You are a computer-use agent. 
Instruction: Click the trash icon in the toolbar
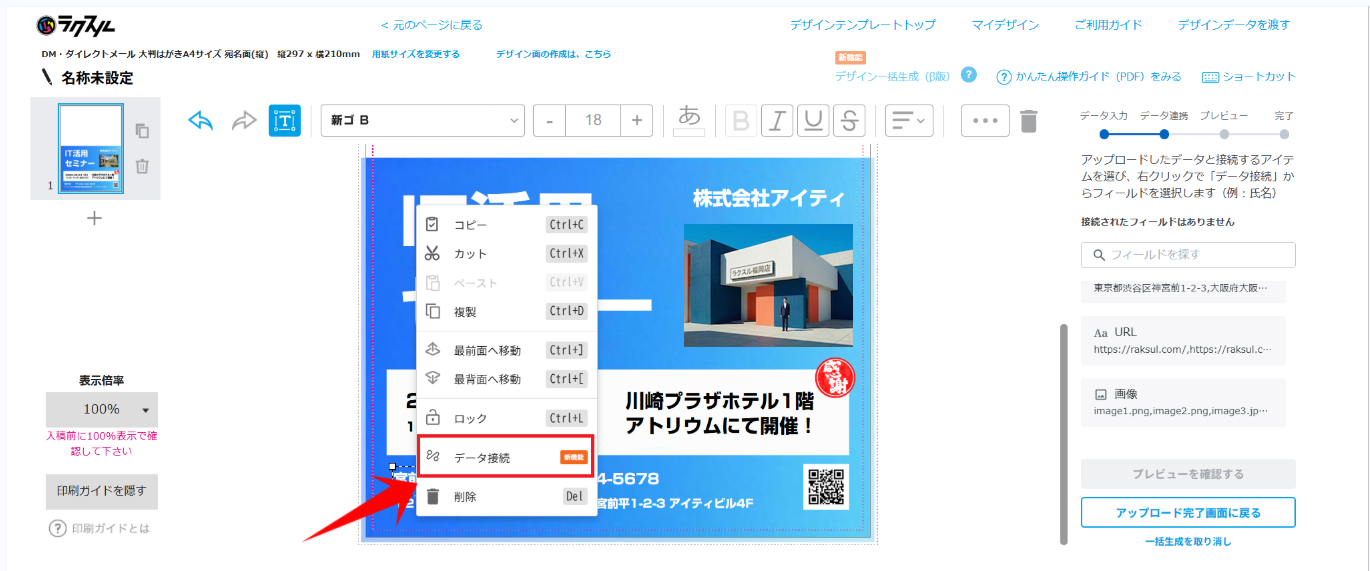(x=1029, y=121)
